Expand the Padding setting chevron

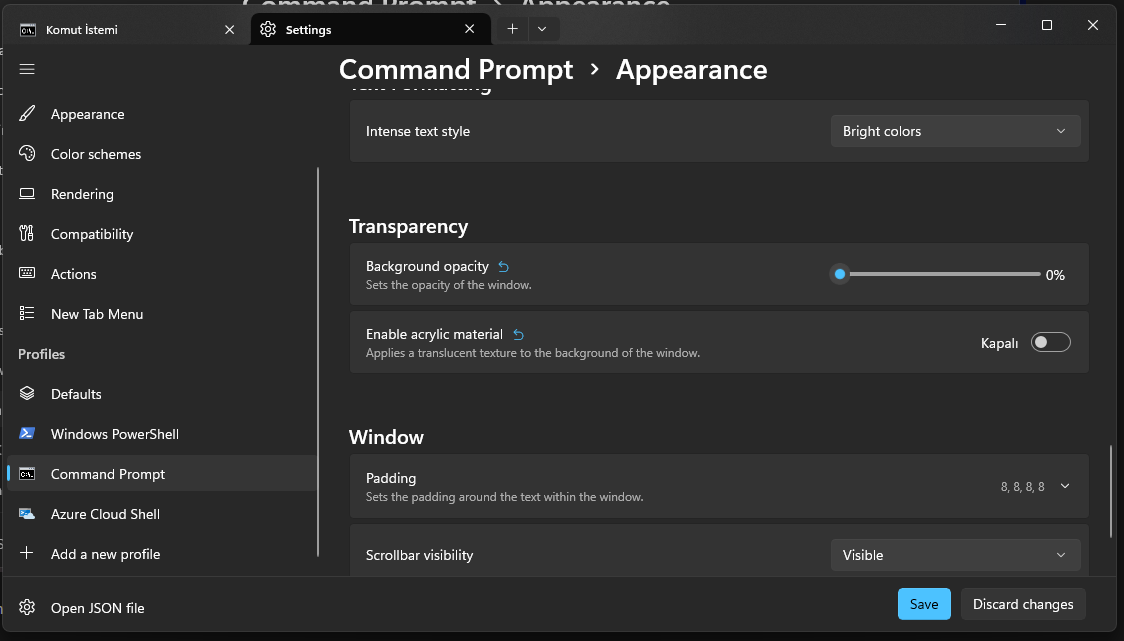pyautogui.click(x=1065, y=486)
